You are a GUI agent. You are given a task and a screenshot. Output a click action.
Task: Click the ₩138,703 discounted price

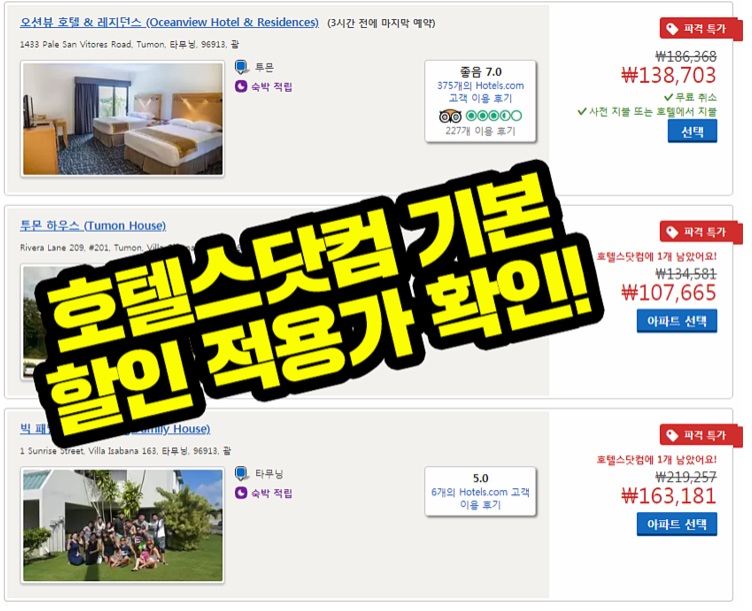pos(669,75)
